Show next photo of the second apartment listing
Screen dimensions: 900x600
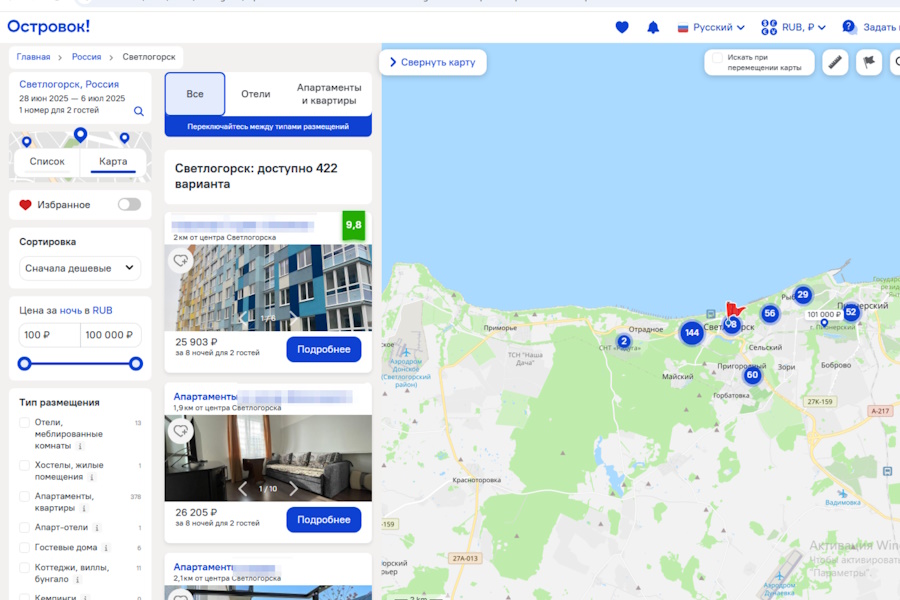293,489
